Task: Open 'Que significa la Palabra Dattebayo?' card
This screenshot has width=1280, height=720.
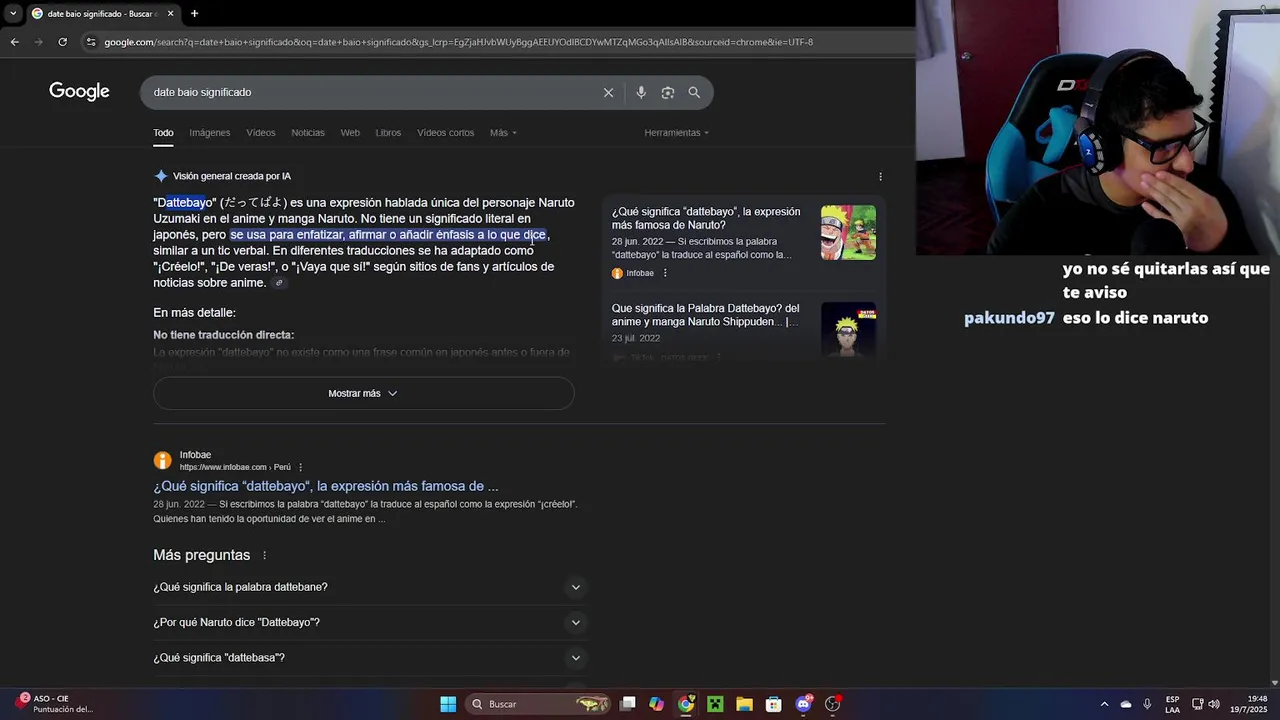Action: coord(706,315)
